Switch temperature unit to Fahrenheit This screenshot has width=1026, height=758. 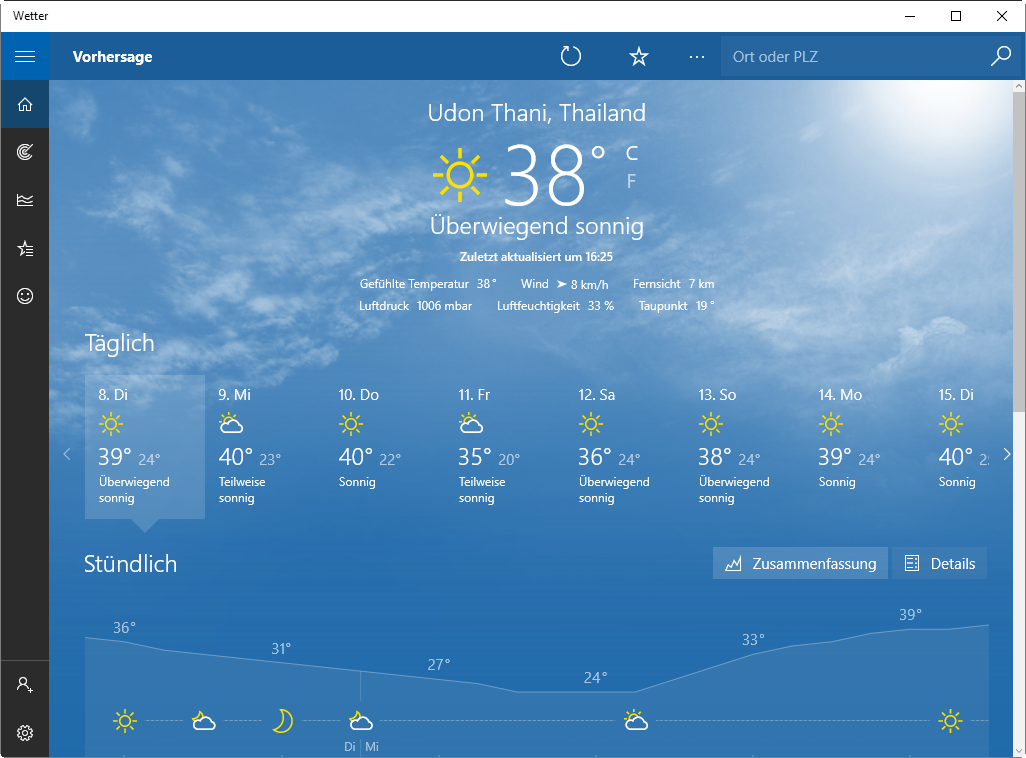[631, 181]
